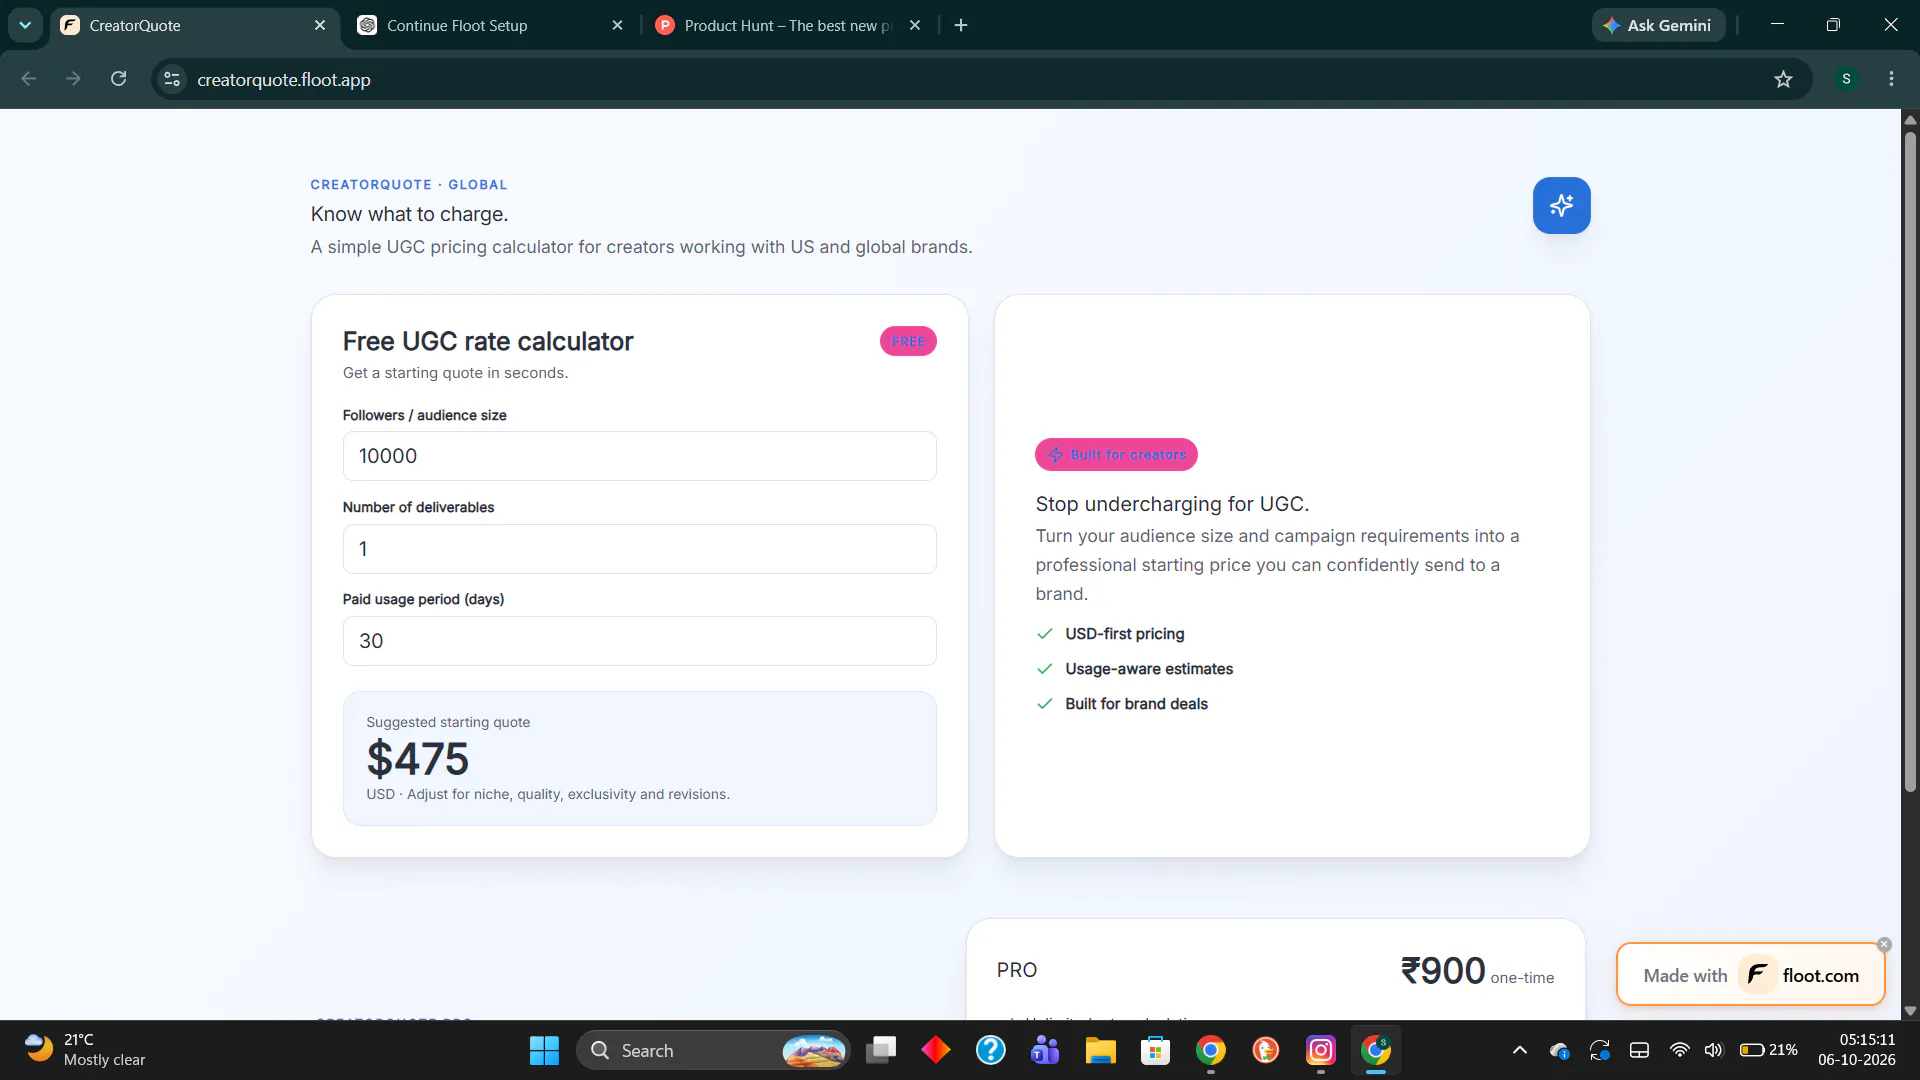
Task: Click the USD-first pricing checklist item
Action: (1110, 634)
